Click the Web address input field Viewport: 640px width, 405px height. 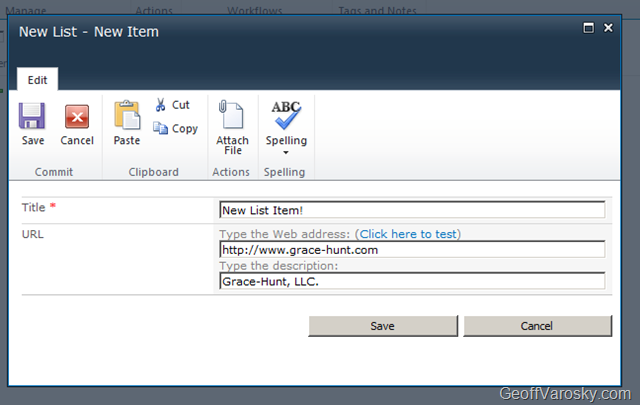point(412,250)
